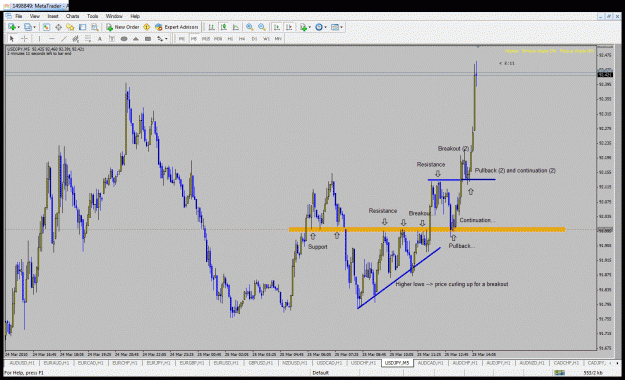Toggle Chart Shift from right border
Image resolution: width=625 pixels, height=380 pixels.
coord(289,27)
